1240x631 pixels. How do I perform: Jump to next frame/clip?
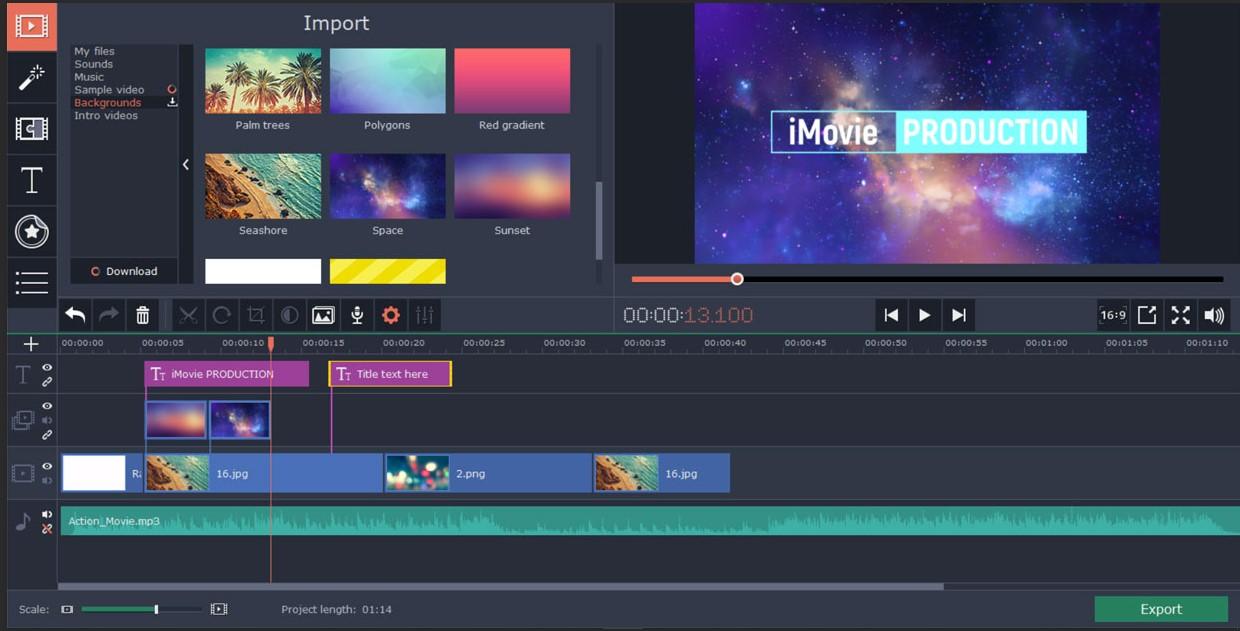(x=959, y=315)
